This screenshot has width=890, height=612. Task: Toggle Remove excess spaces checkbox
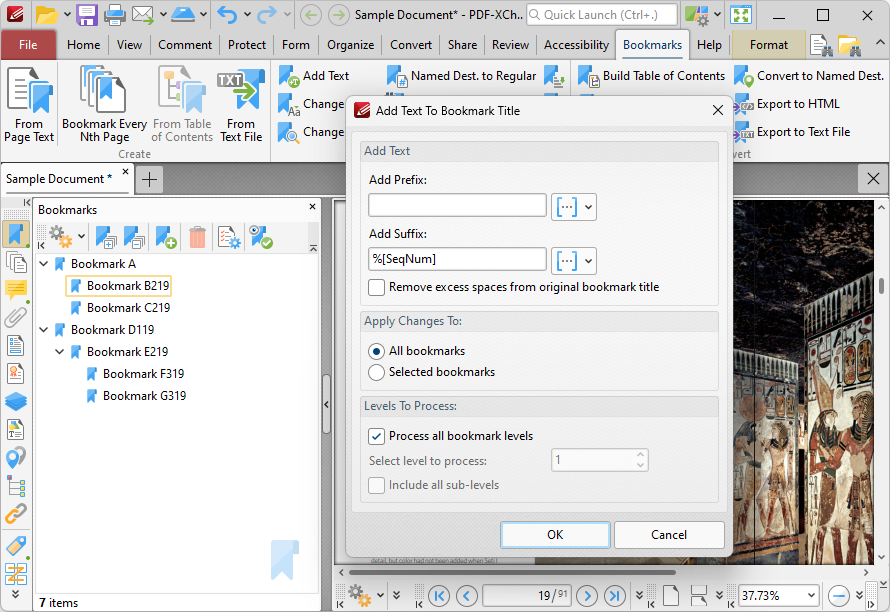(x=376, y=287)
